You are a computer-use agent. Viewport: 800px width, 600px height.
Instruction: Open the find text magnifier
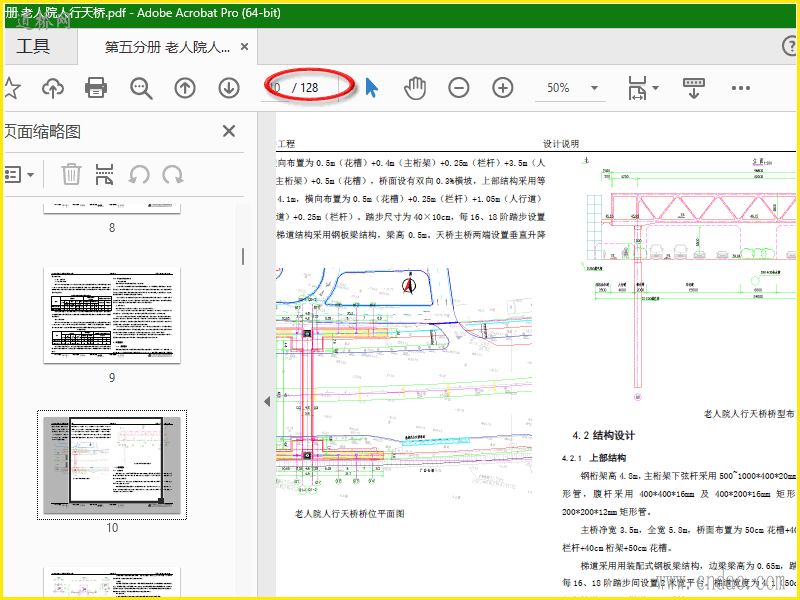[141, 88]
